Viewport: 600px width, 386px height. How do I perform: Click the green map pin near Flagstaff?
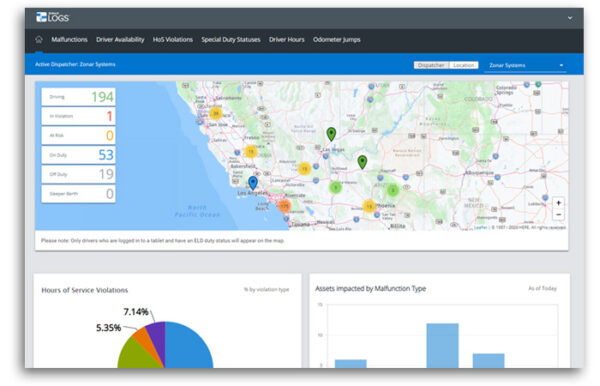[362, 162]
